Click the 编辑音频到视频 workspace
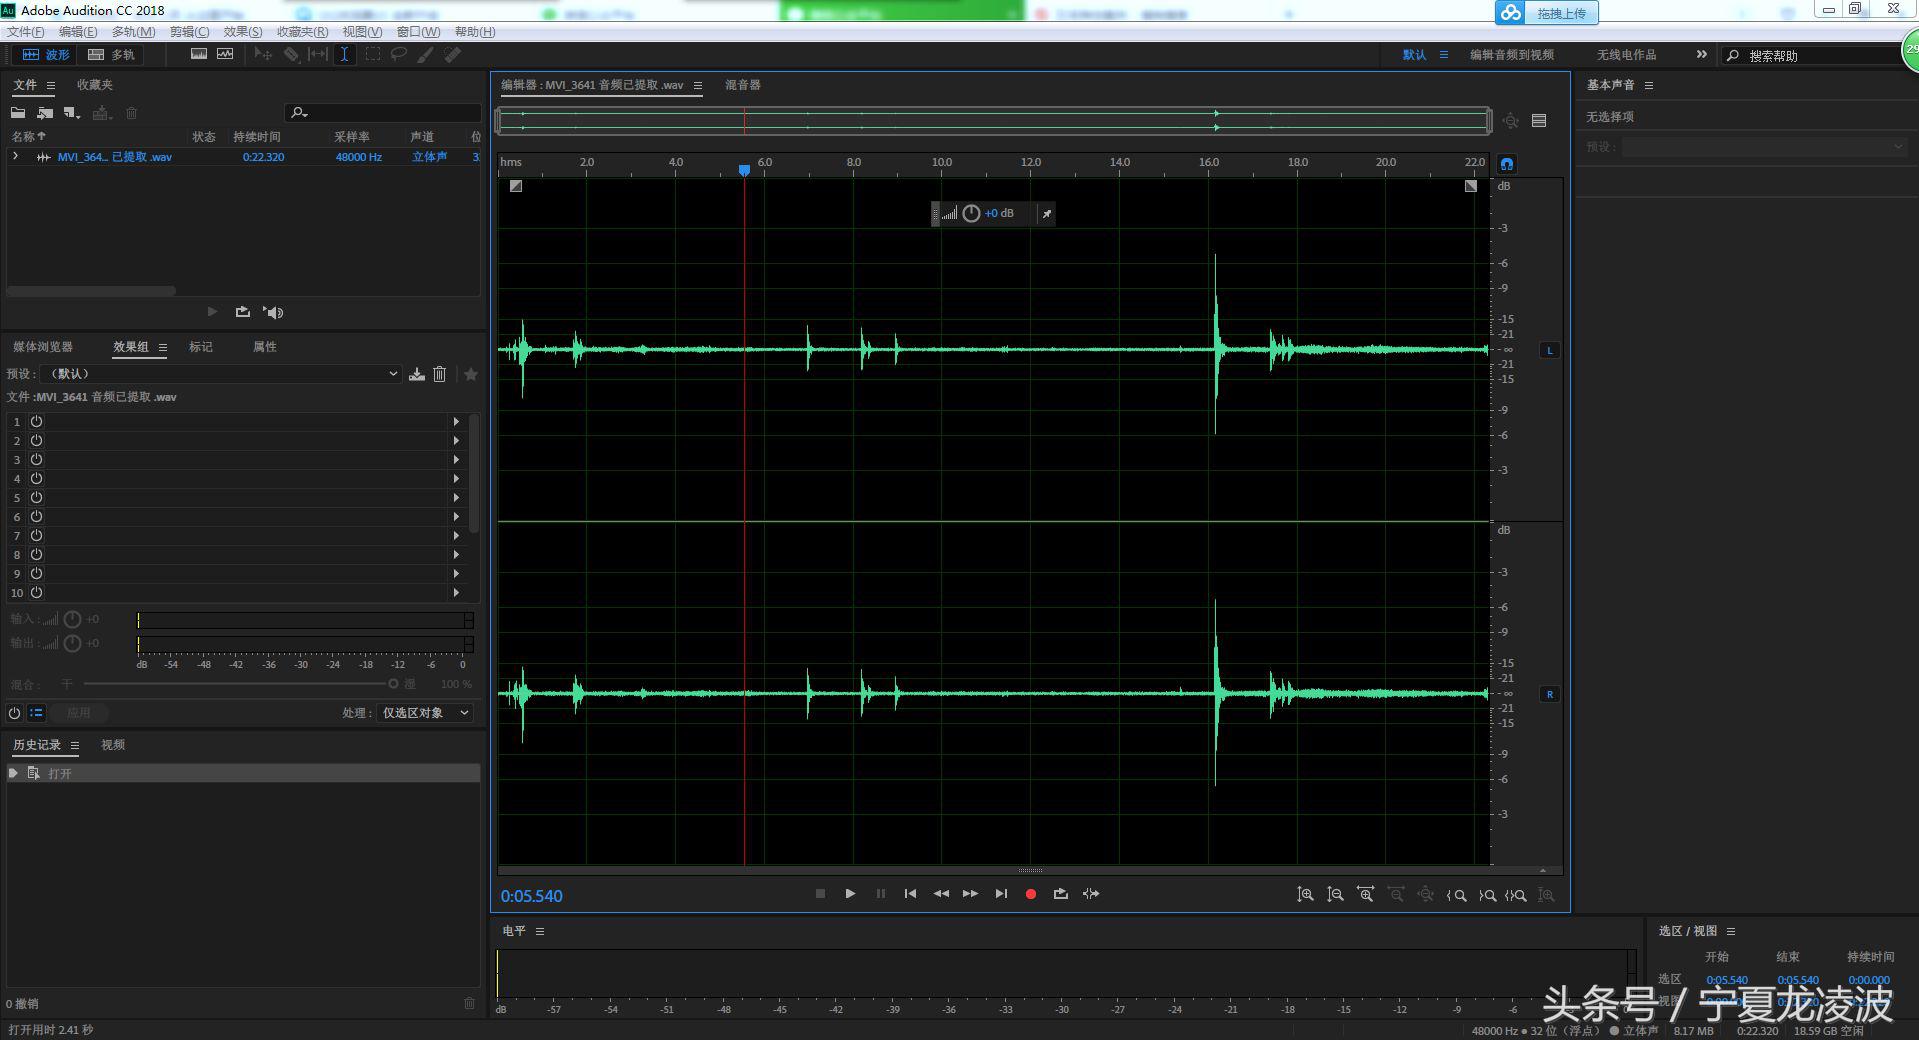 coord(1511,55)
